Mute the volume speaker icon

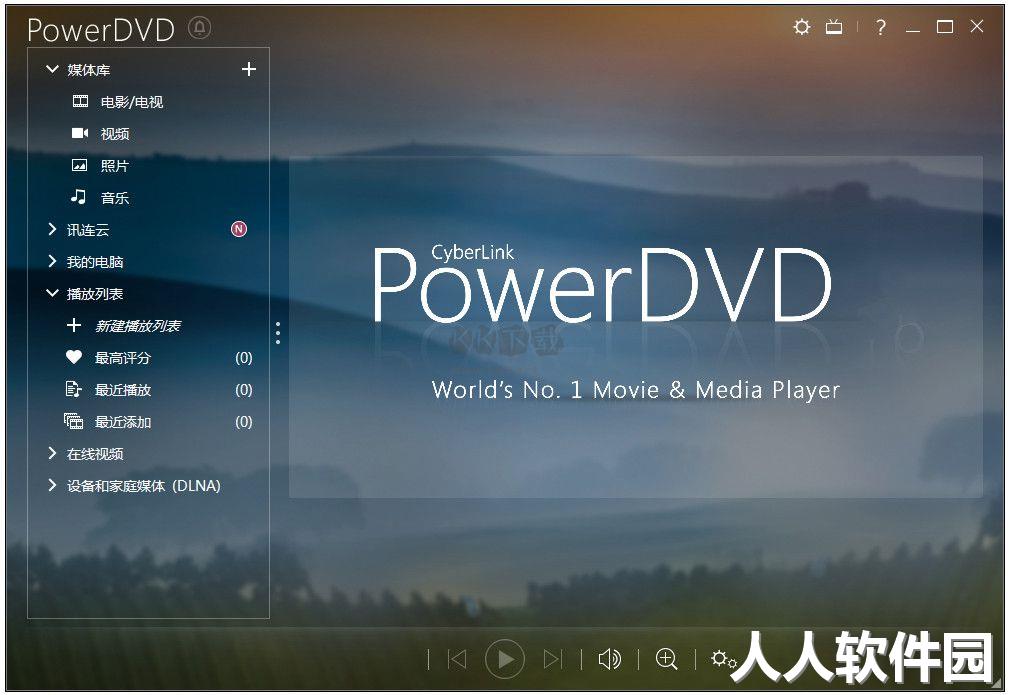609,659
